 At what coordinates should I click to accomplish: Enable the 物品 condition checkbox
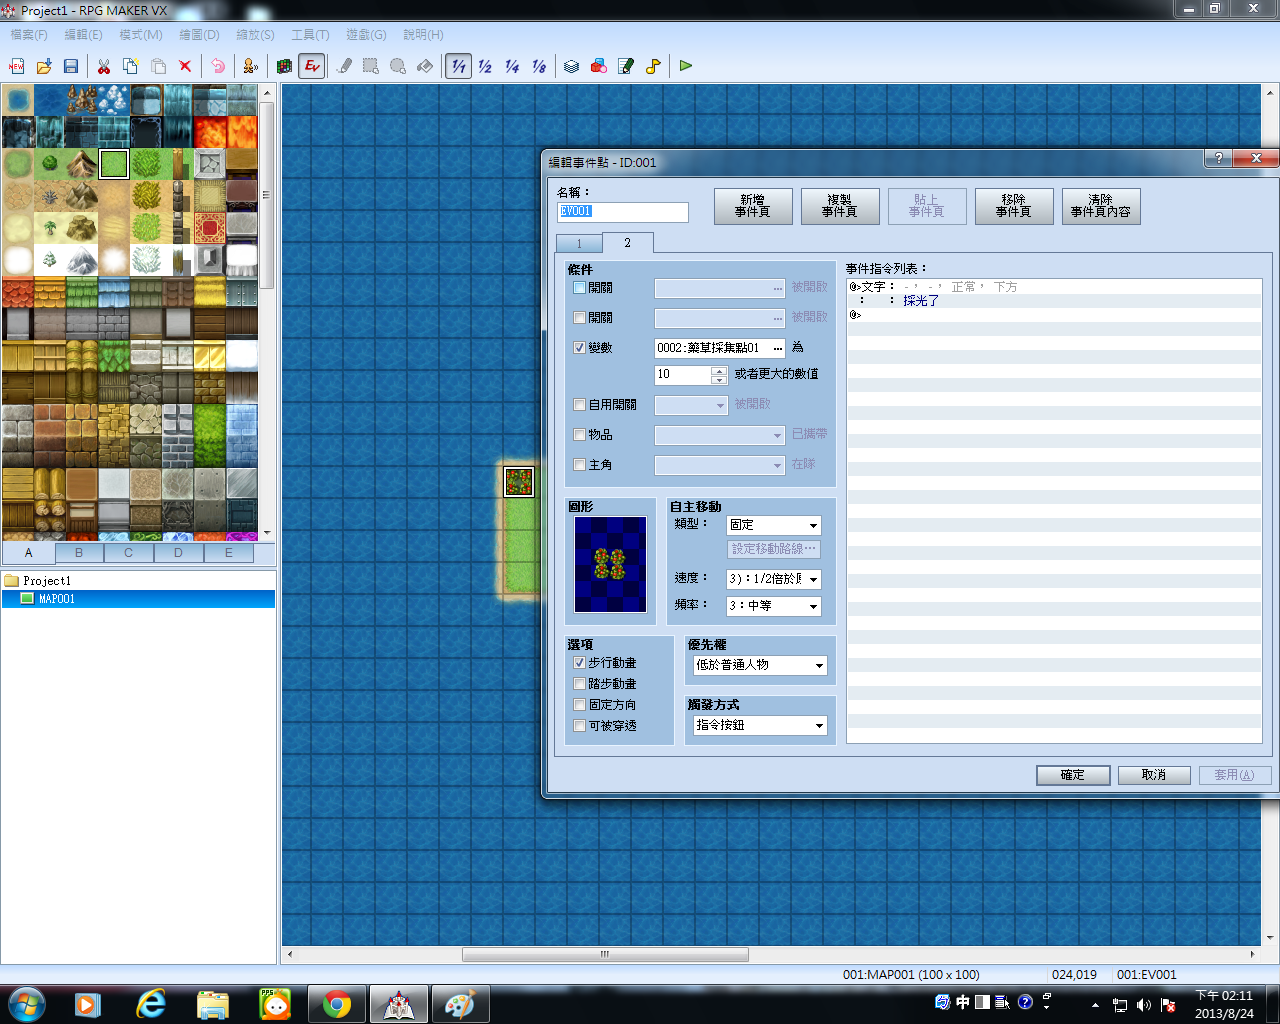click(579, 435)
